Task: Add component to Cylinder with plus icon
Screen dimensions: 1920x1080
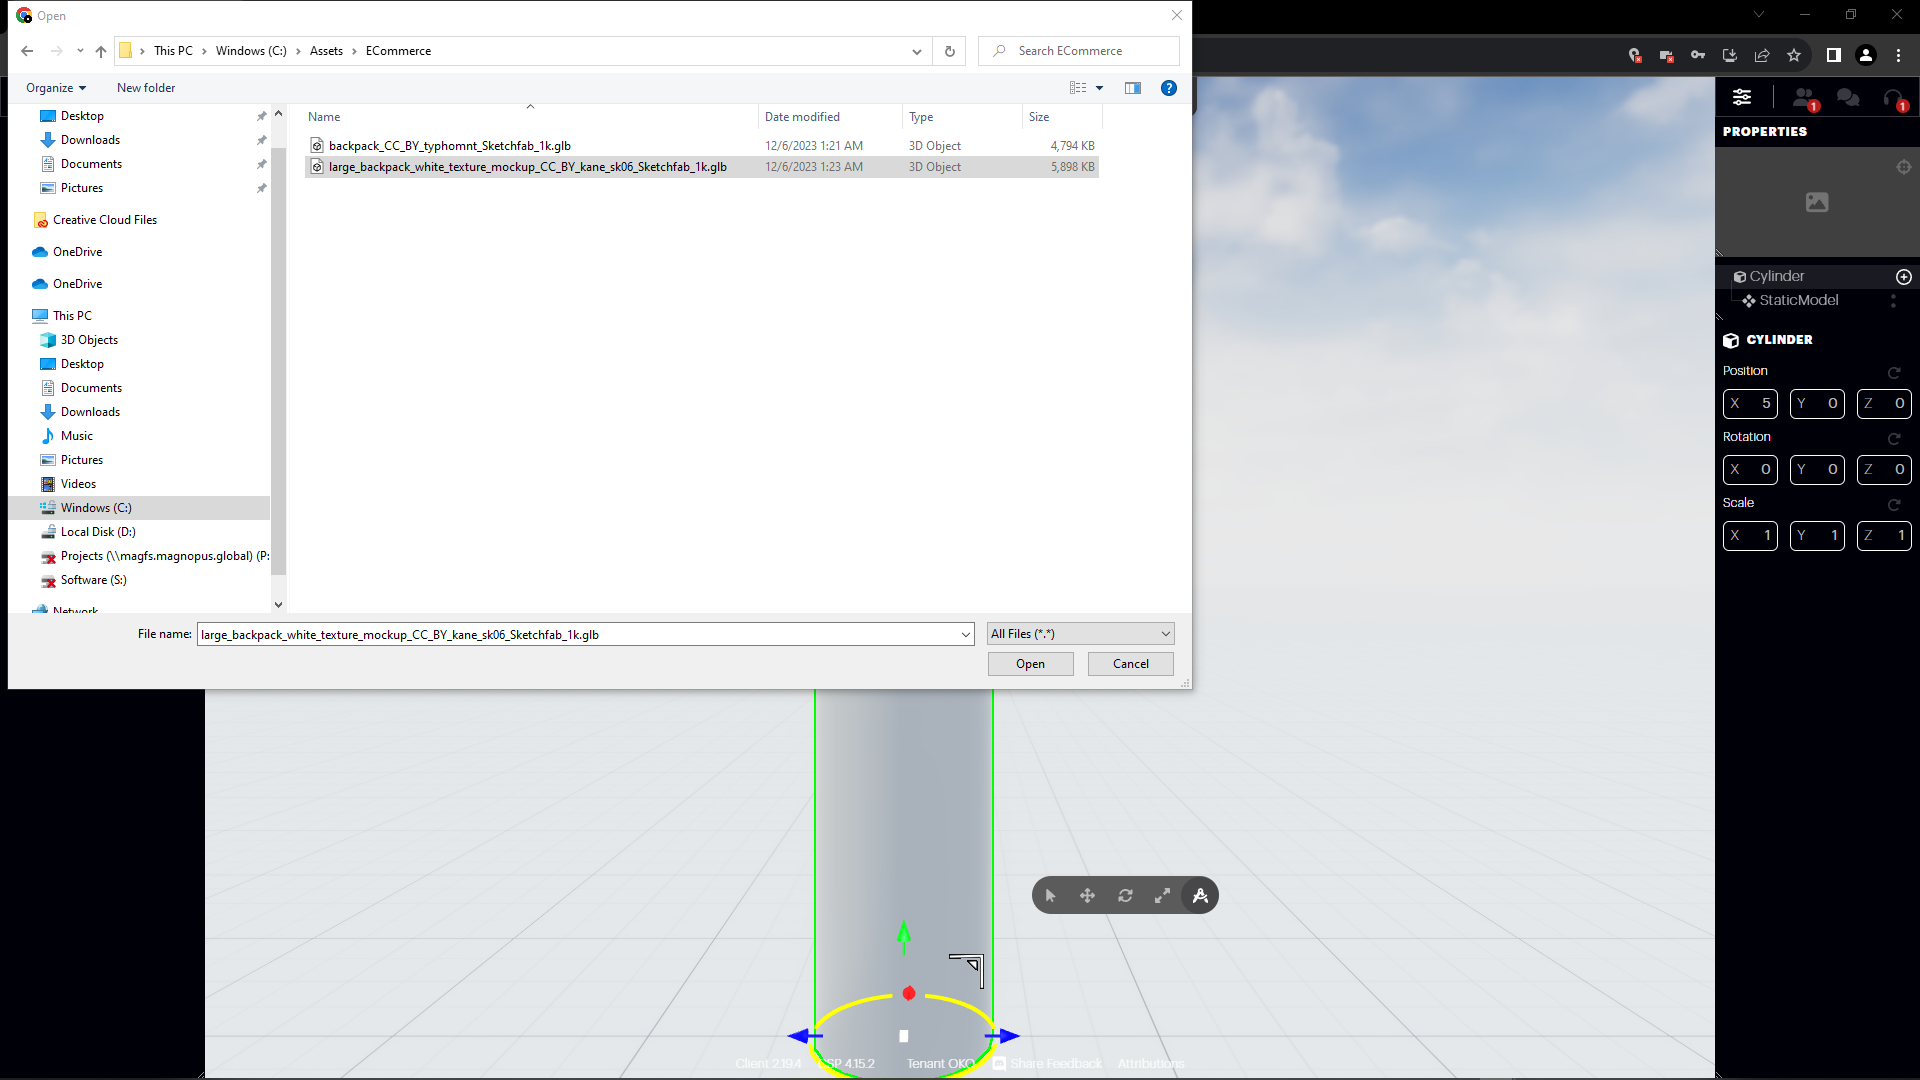Action: tap(1904, 277)
